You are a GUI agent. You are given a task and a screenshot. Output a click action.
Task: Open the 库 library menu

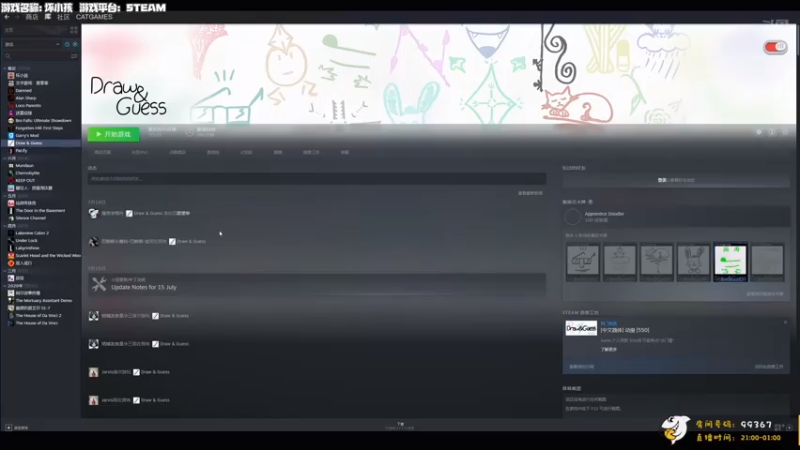[47, 17]
